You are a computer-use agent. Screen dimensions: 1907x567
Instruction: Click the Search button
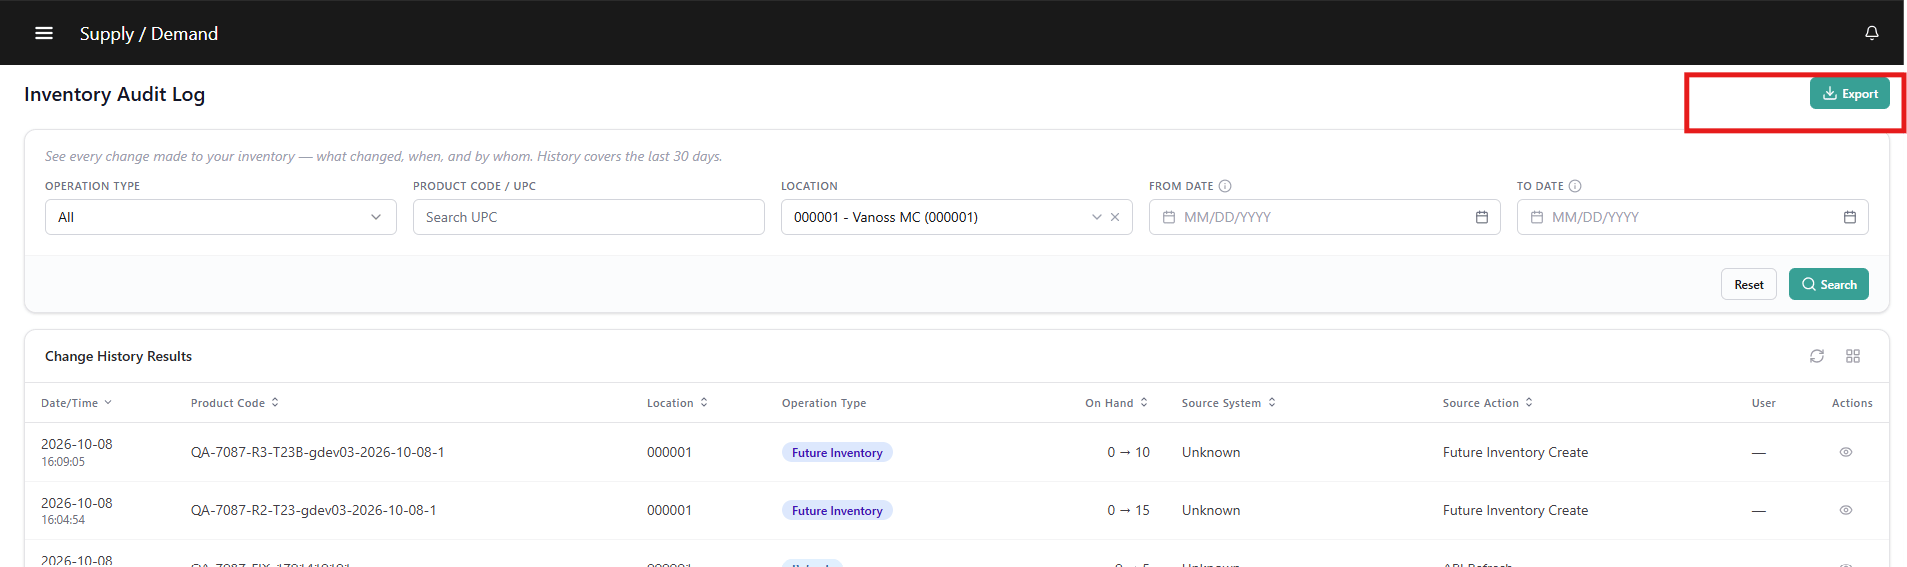tap(1828, 285)
